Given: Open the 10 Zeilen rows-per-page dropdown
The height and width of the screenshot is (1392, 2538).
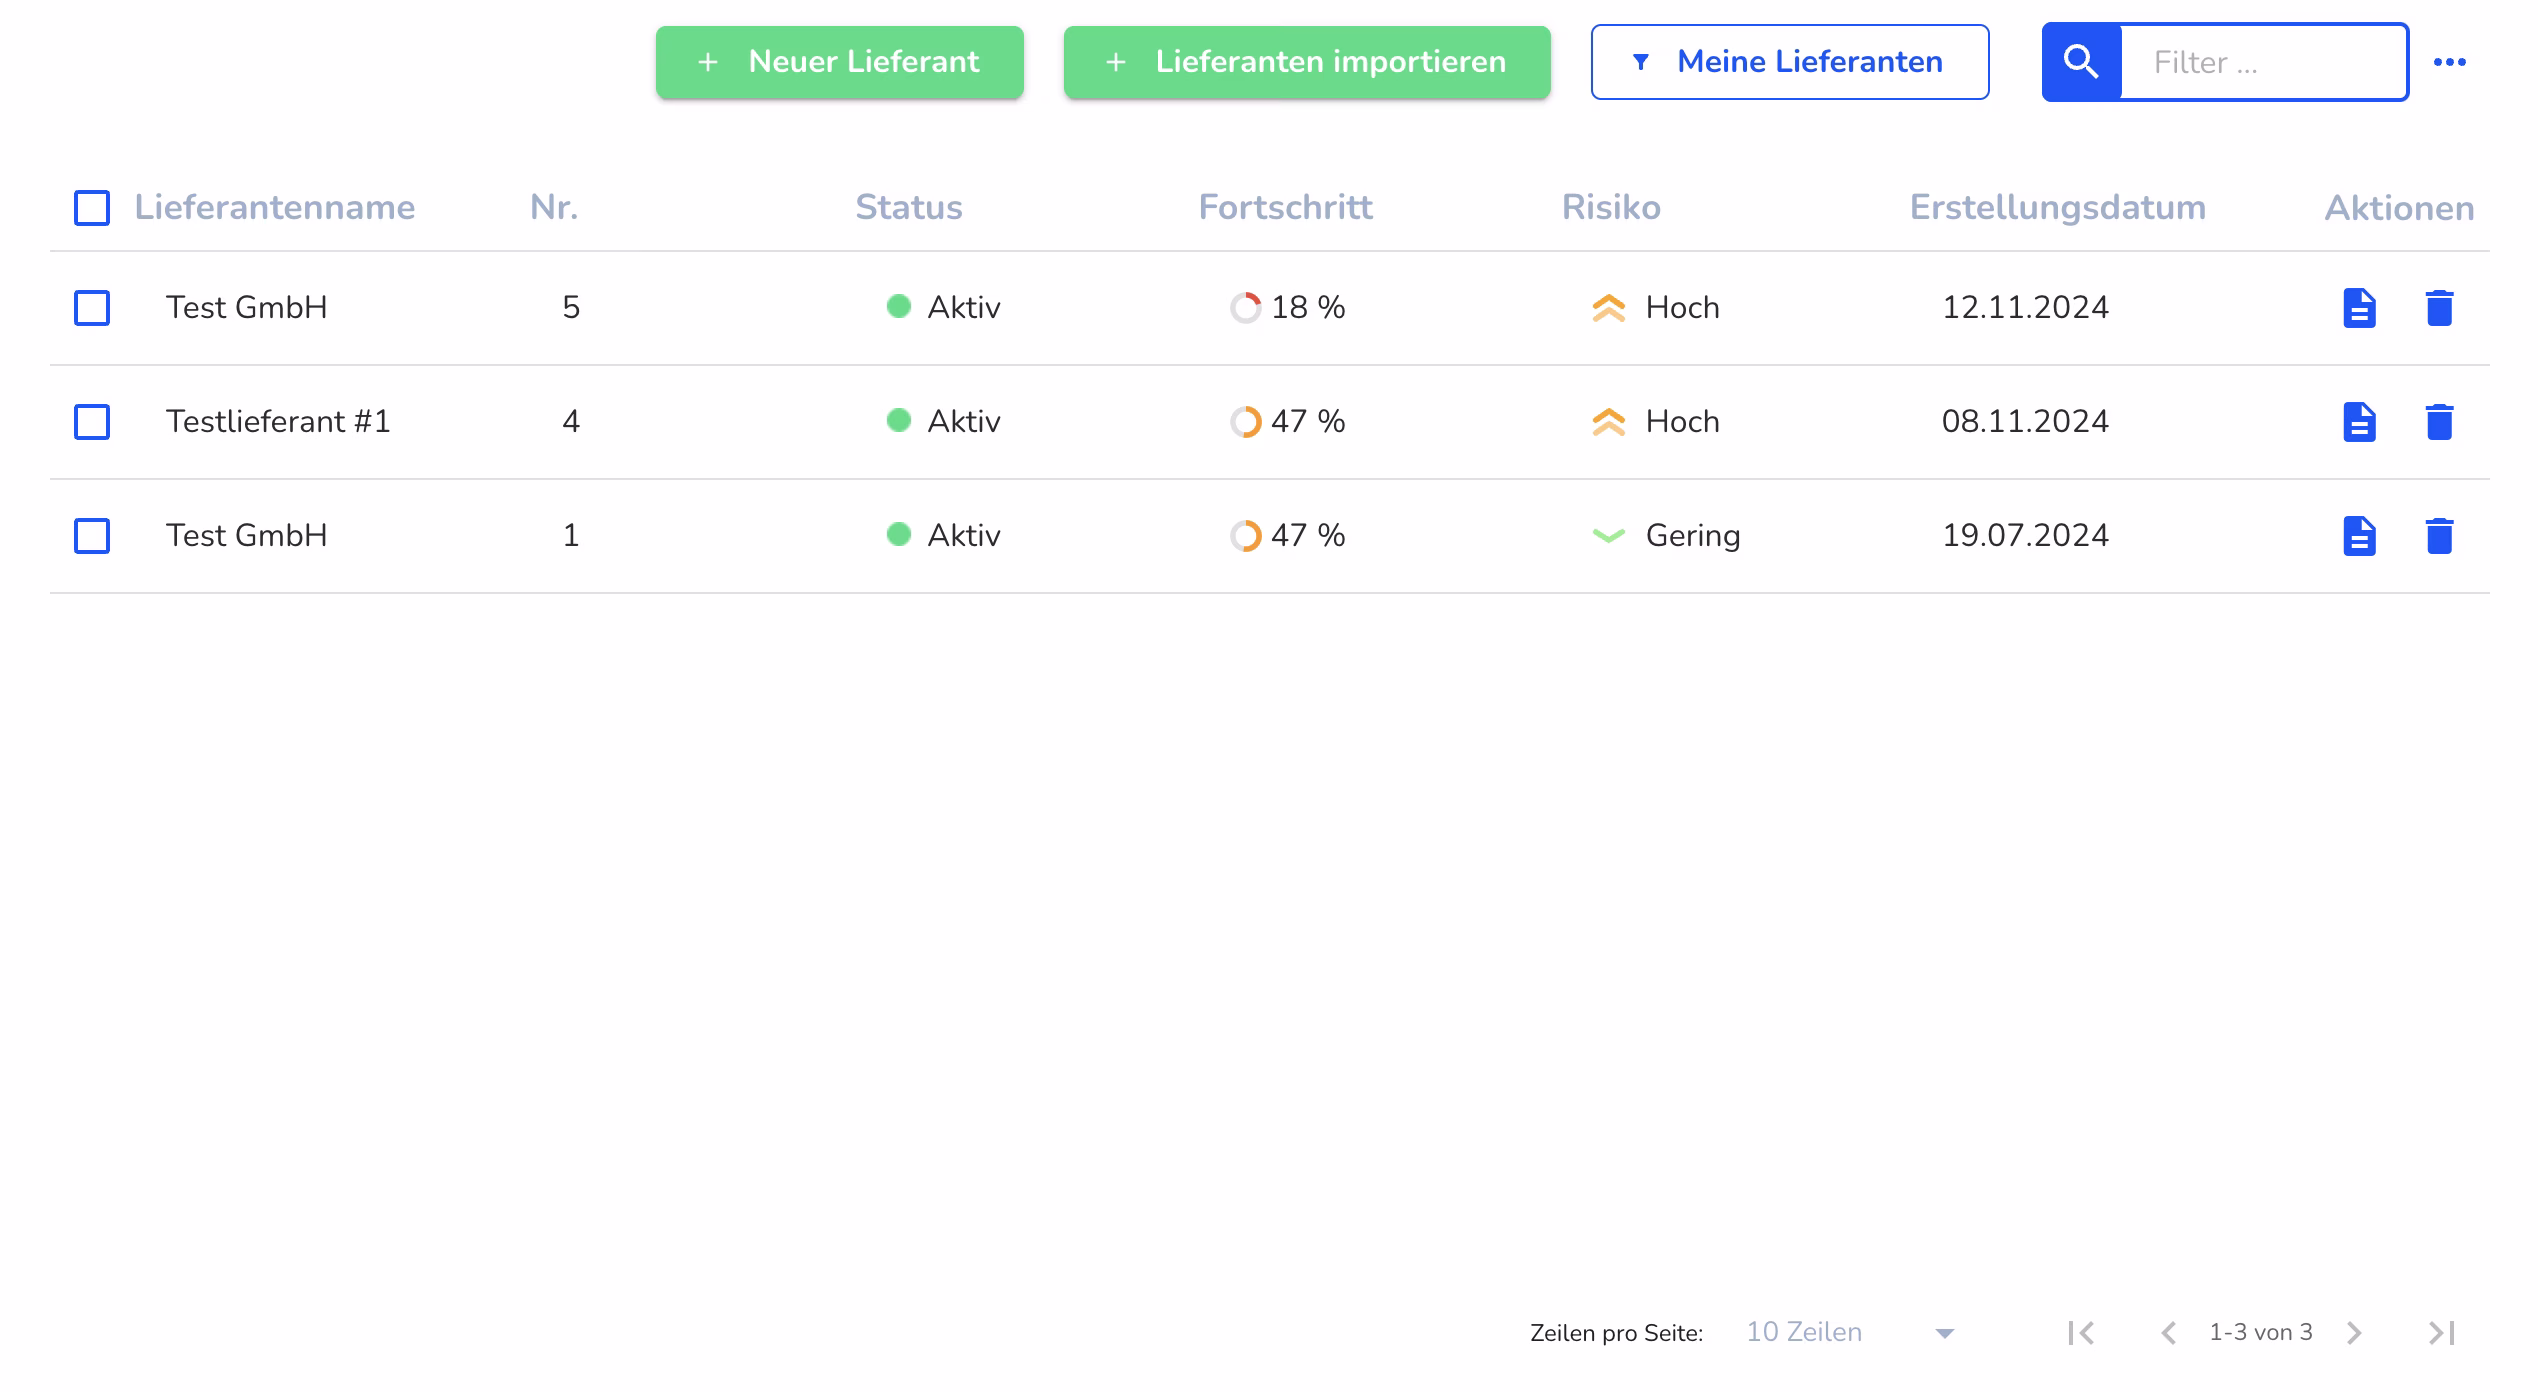Looking at the screenshot, I should click(1849, 1332).
